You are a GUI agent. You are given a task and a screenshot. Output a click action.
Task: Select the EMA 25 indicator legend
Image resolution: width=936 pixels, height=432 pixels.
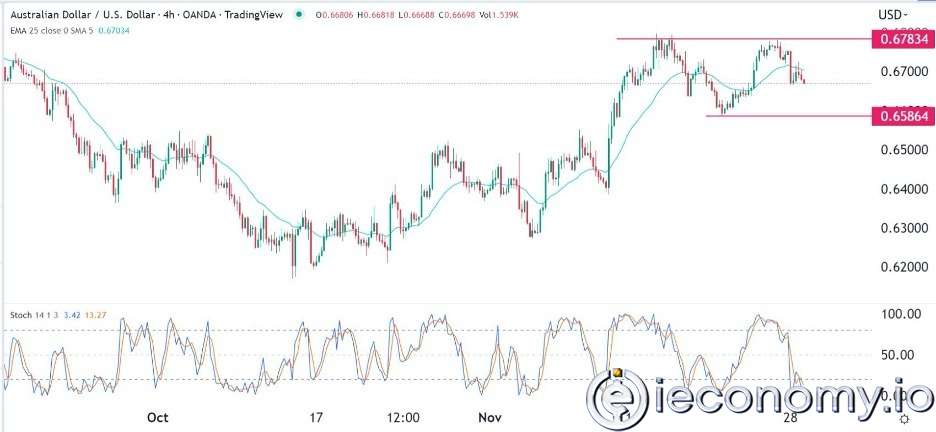point(40,30)
